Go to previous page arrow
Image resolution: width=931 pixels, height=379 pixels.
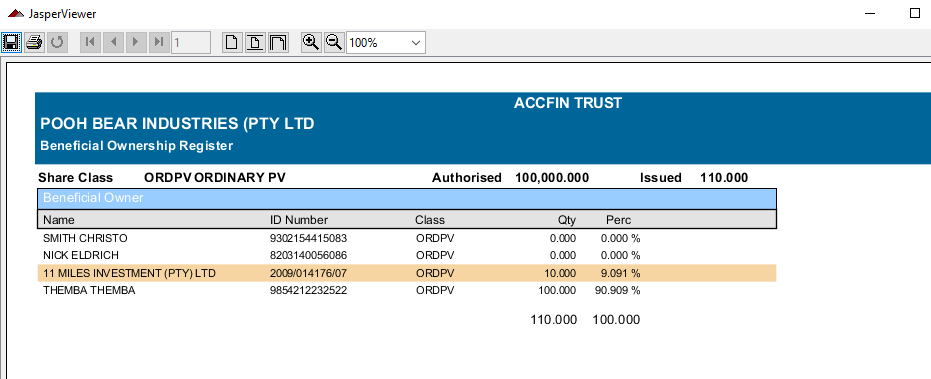[113, 42]
